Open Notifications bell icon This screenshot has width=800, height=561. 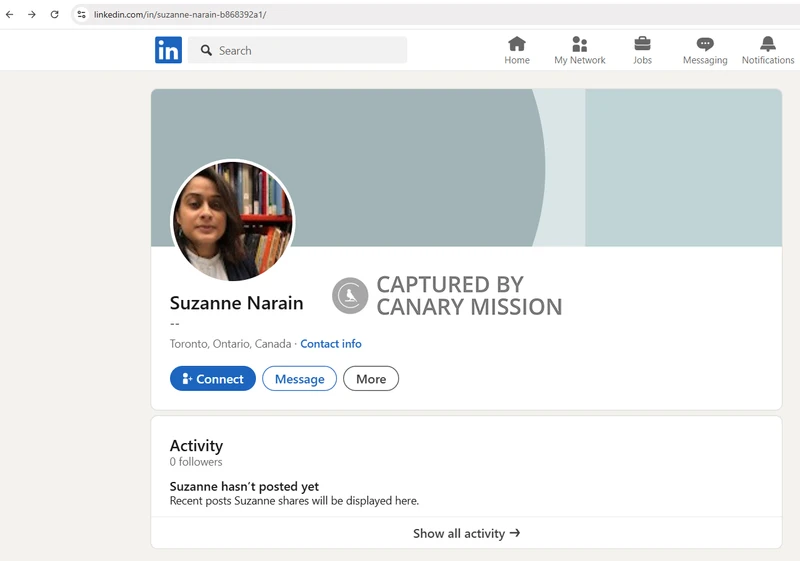click(x=768, y=44)
